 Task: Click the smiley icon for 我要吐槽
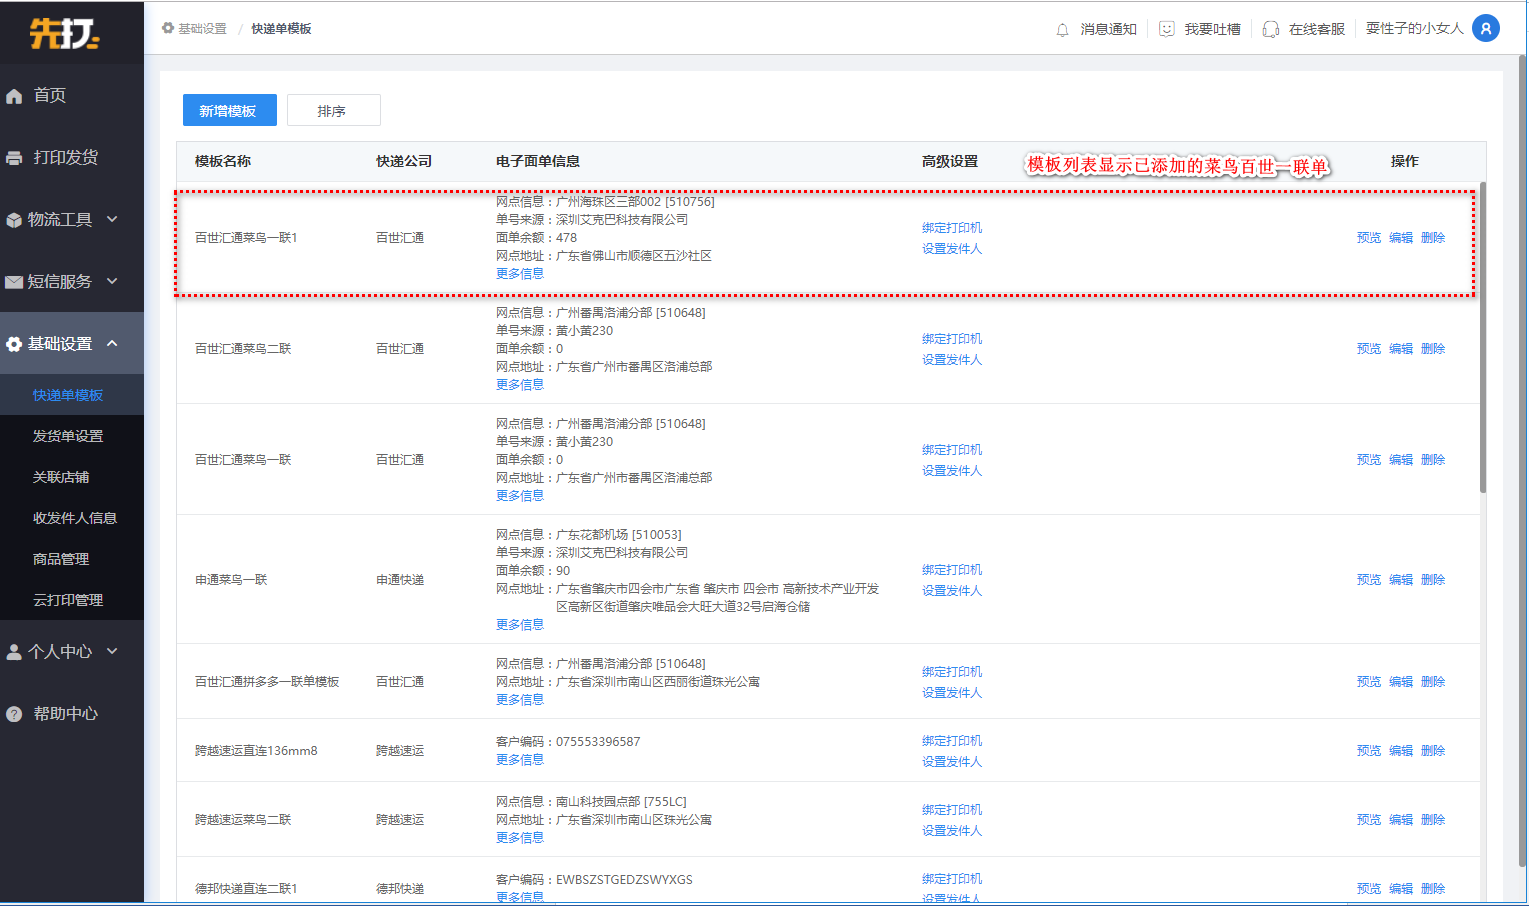click(1166, 29)
